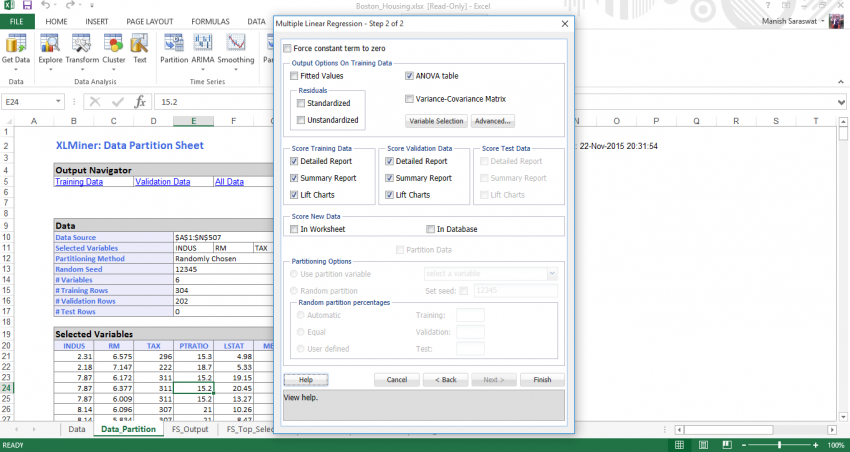This screenshot has height=452, width=850.
Task: Expand the Name Box dropdown arrow
Action: (60, 101)
